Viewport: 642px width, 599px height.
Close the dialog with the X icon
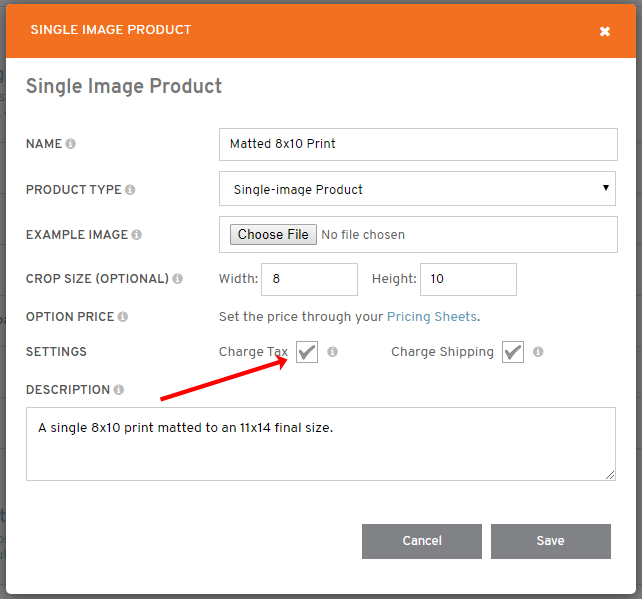605,32
